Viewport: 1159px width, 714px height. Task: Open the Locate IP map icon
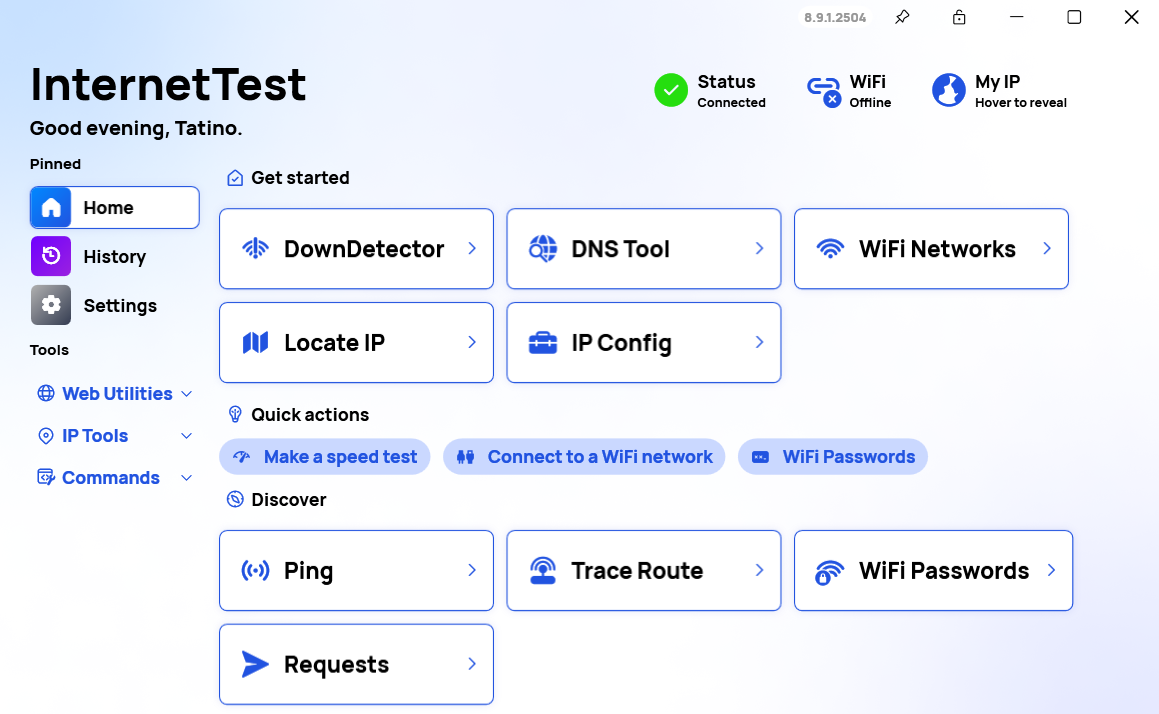click(x=256, y=343)
